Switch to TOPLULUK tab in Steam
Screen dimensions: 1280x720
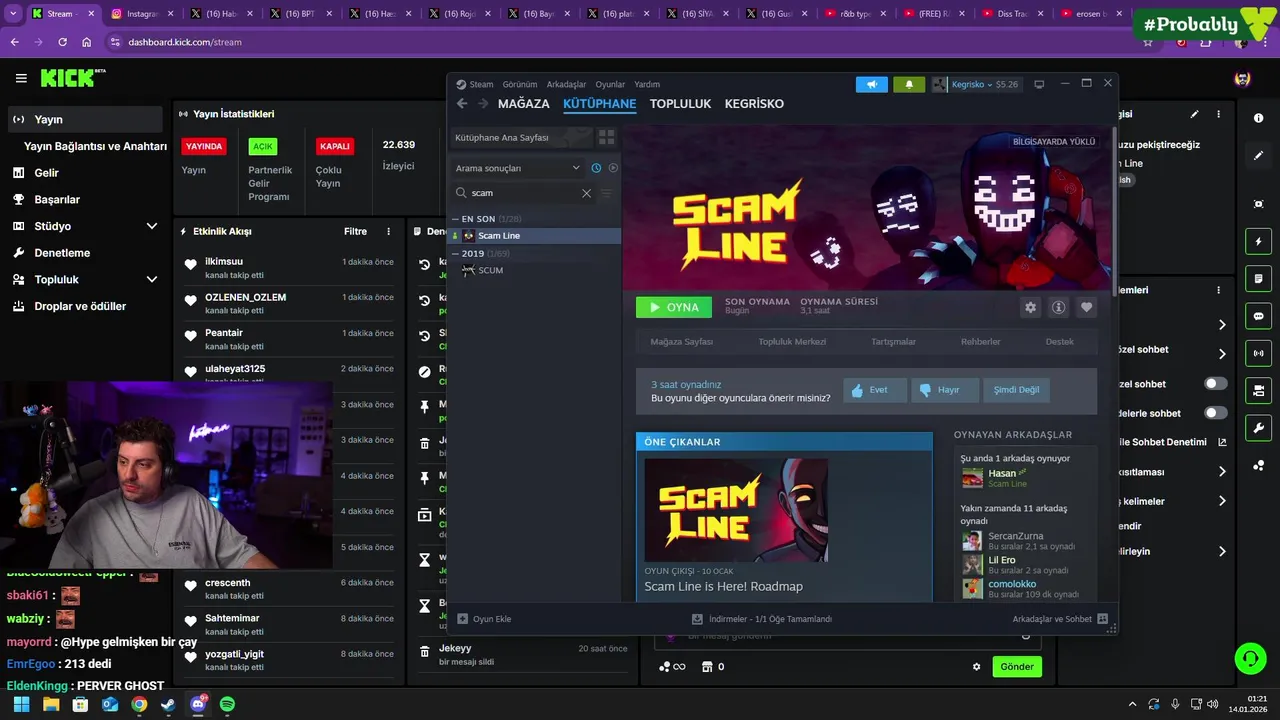pyautogui.click(x=680, y=104)
